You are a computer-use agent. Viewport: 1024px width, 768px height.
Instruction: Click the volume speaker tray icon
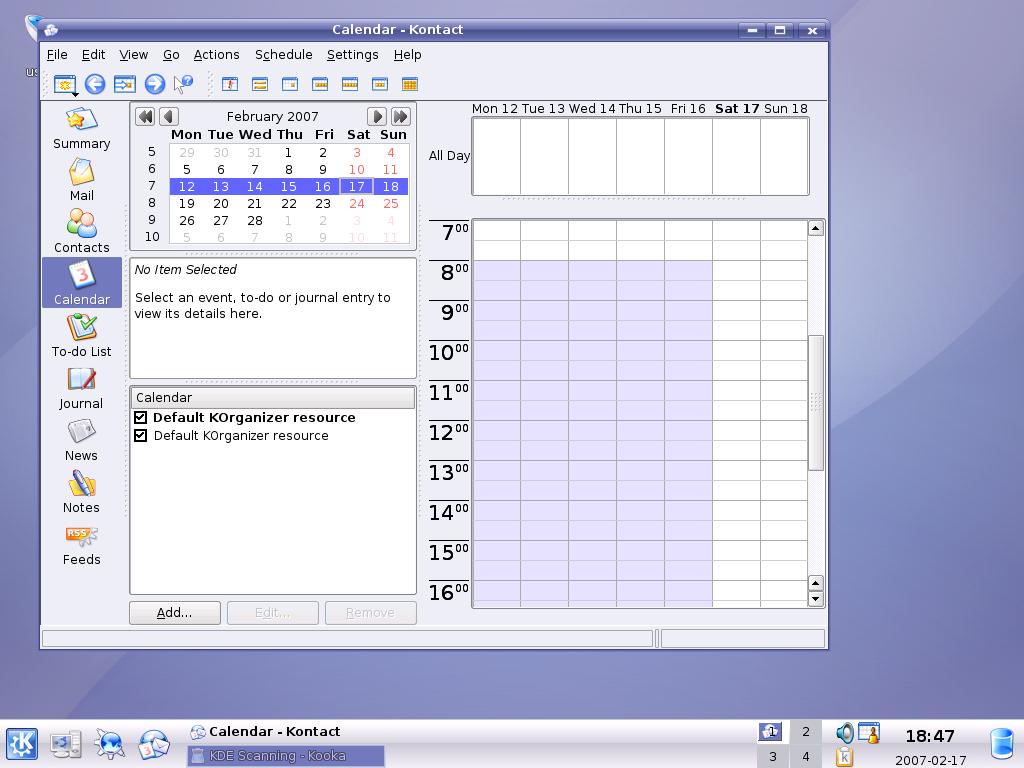click(844, 733)
